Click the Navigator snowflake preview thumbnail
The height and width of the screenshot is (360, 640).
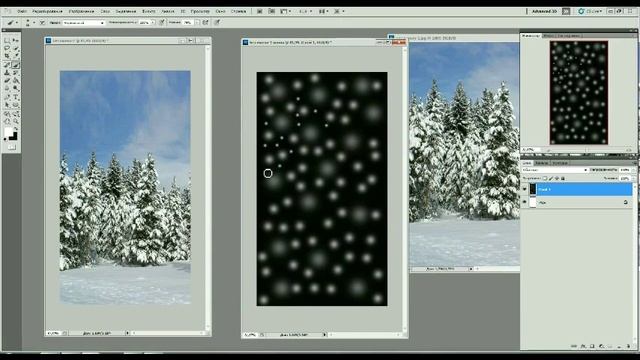pos(579,92)
